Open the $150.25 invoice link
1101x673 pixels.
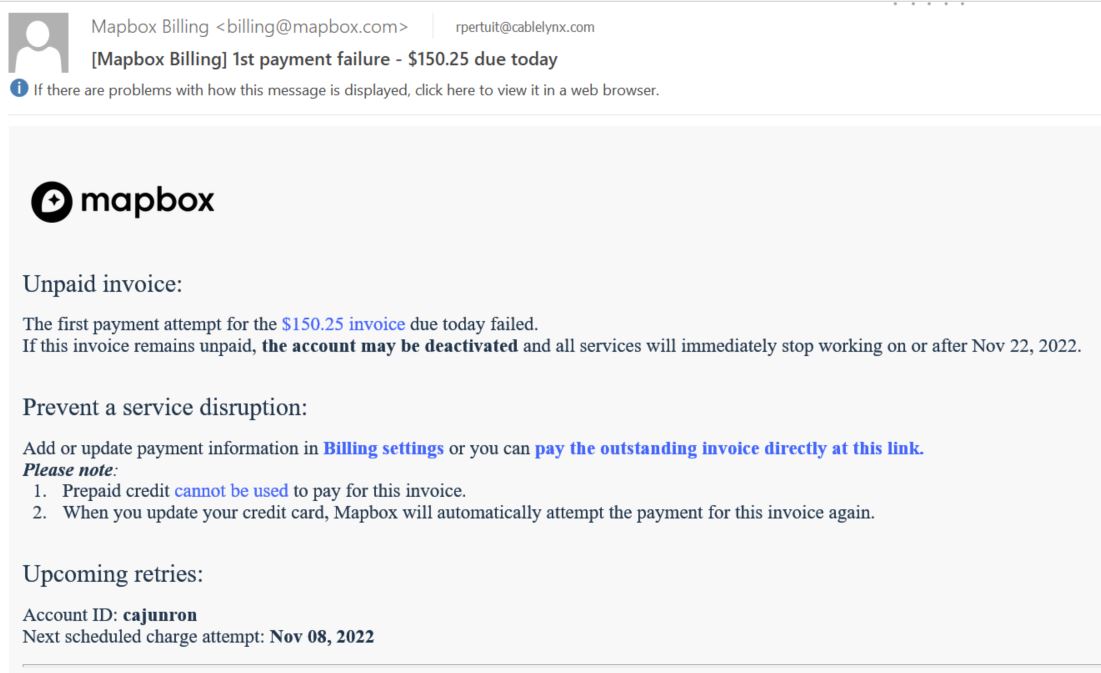click(x=343, y=324)
